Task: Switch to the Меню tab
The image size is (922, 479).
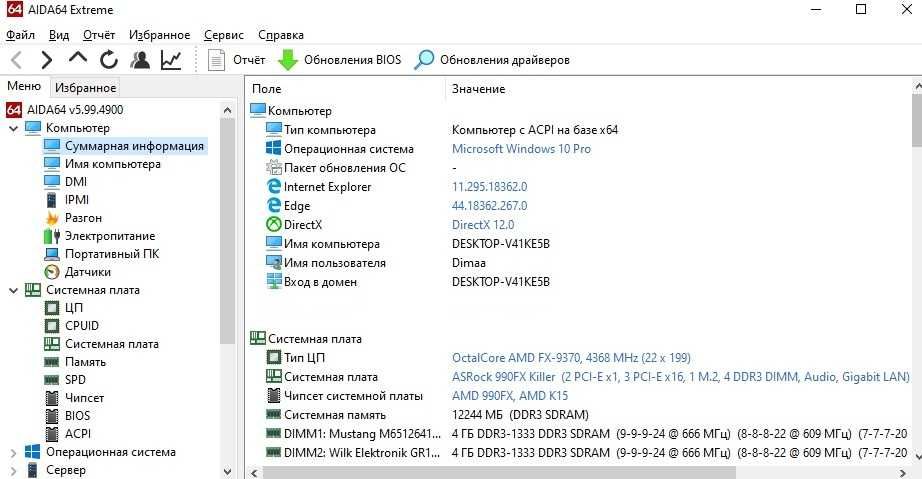Action: coord(24,86)
